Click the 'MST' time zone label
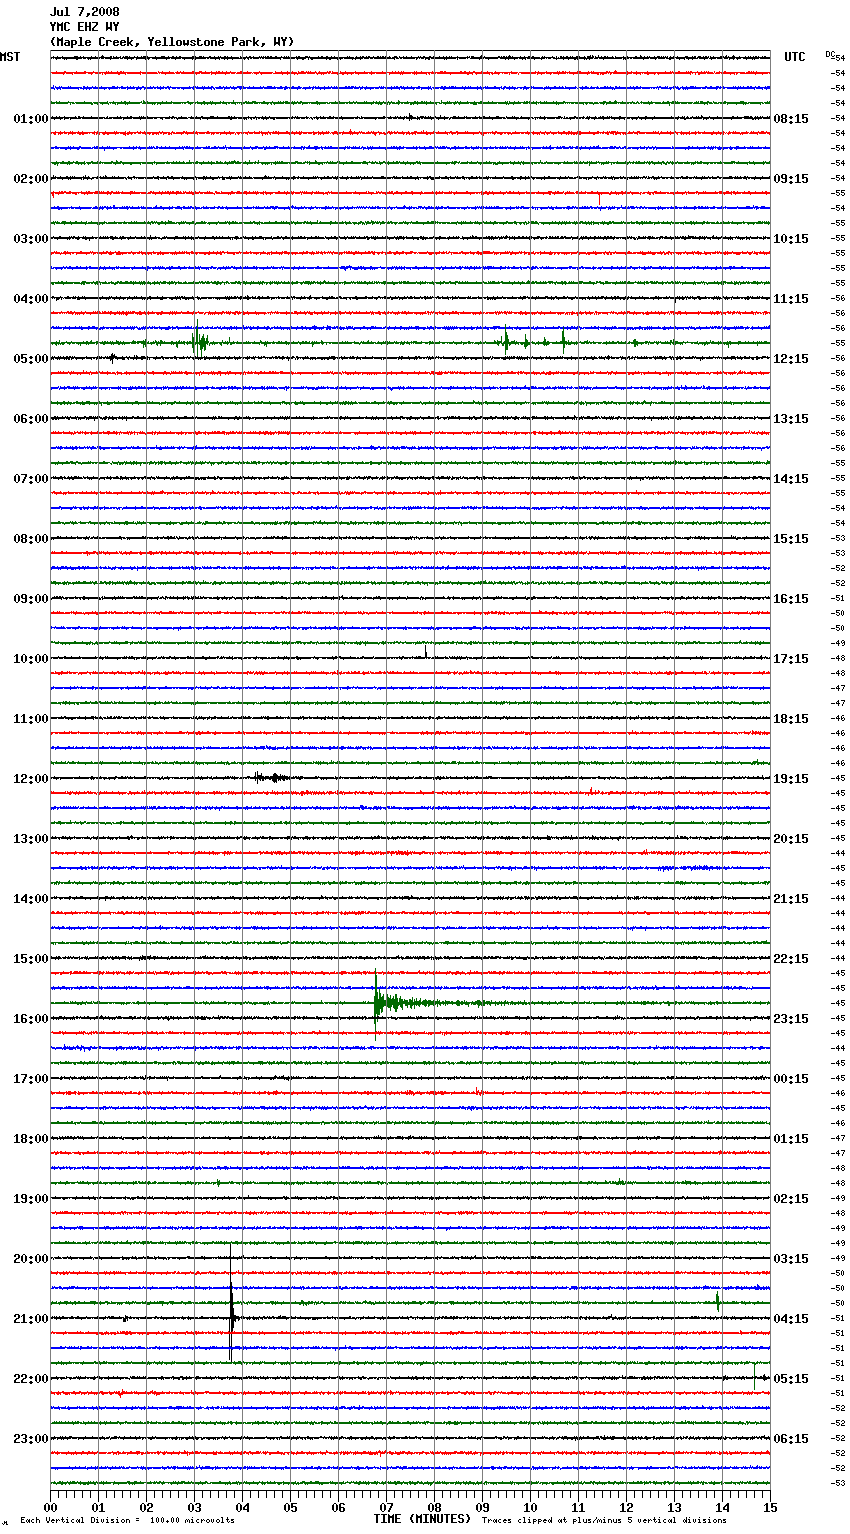850x1534 pixels. click(x=10, y=57)
